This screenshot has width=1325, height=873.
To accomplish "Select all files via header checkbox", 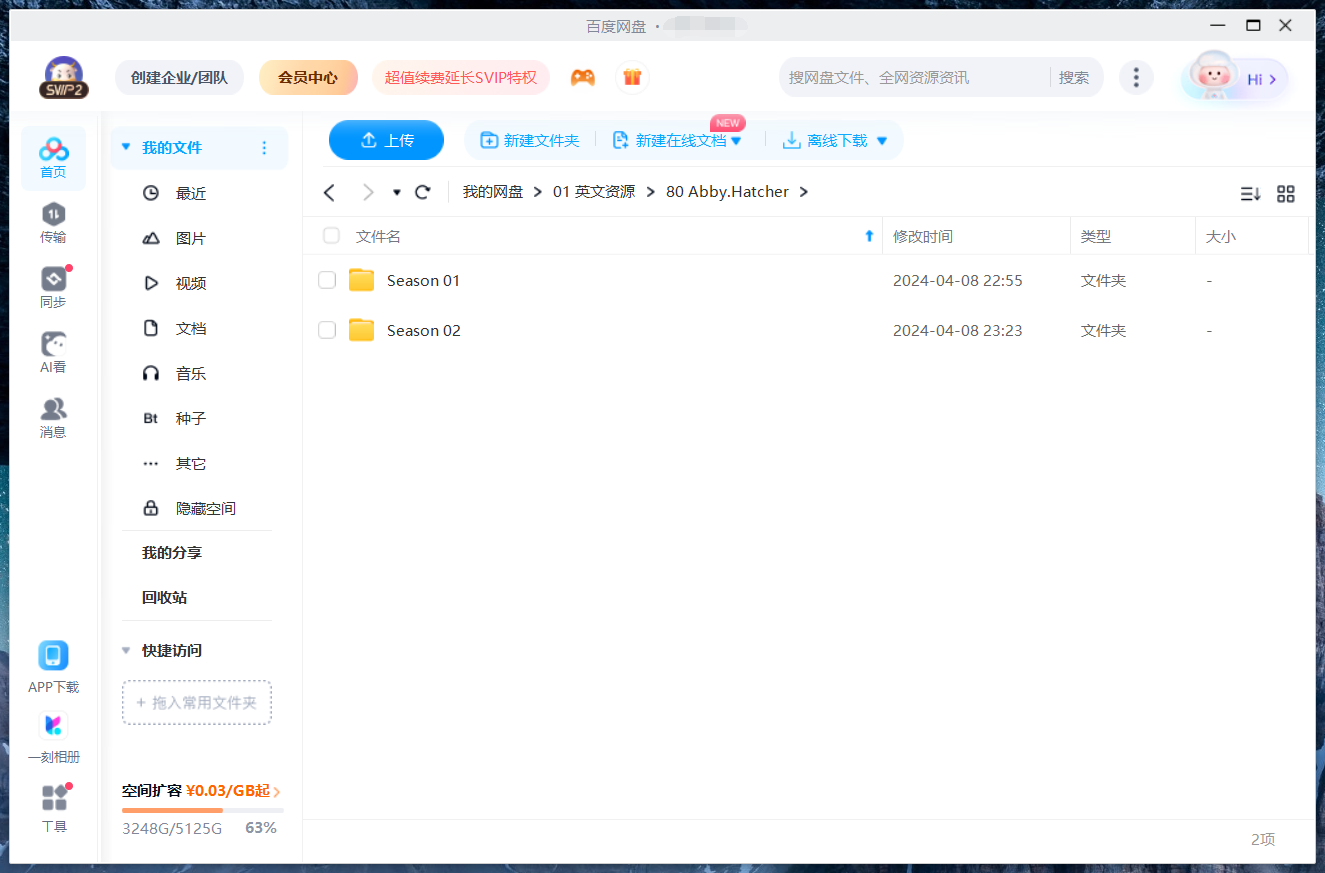I will (x=331, y=235).
